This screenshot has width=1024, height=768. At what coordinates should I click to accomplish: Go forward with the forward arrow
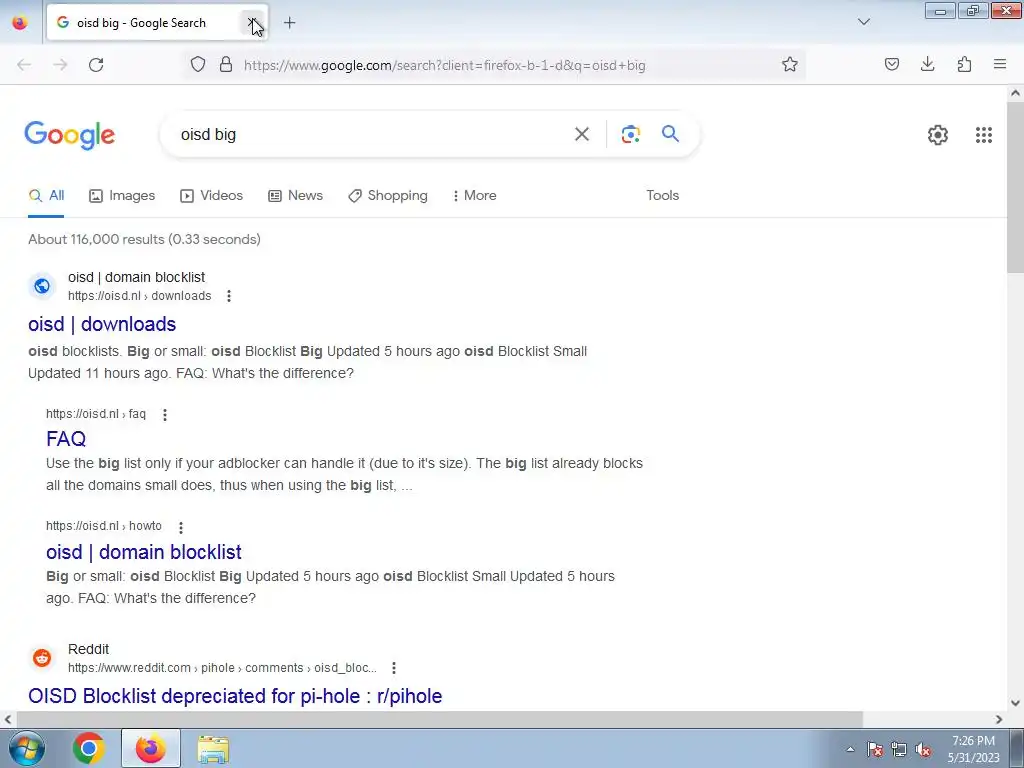coord(60,65)
